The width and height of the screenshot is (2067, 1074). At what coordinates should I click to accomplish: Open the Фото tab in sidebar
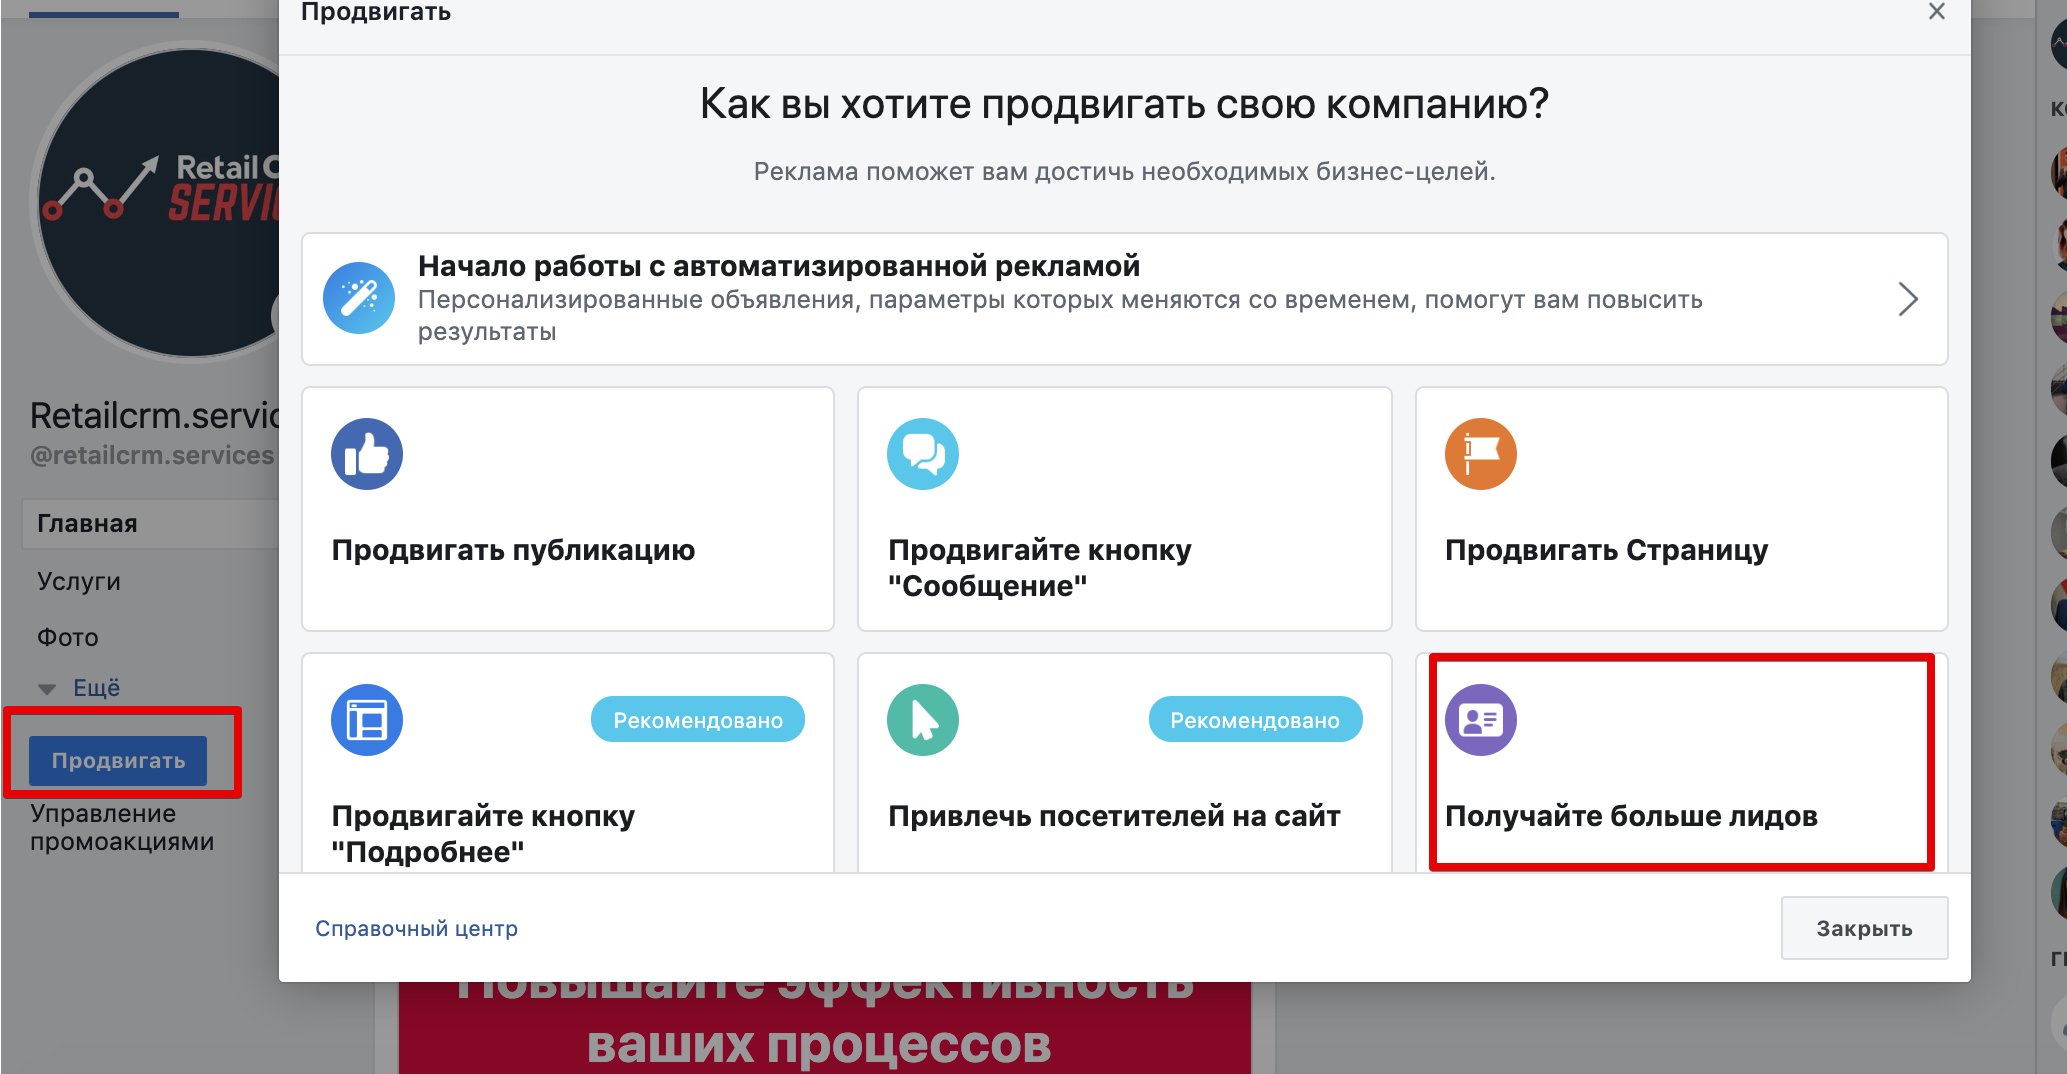[68, 637]
